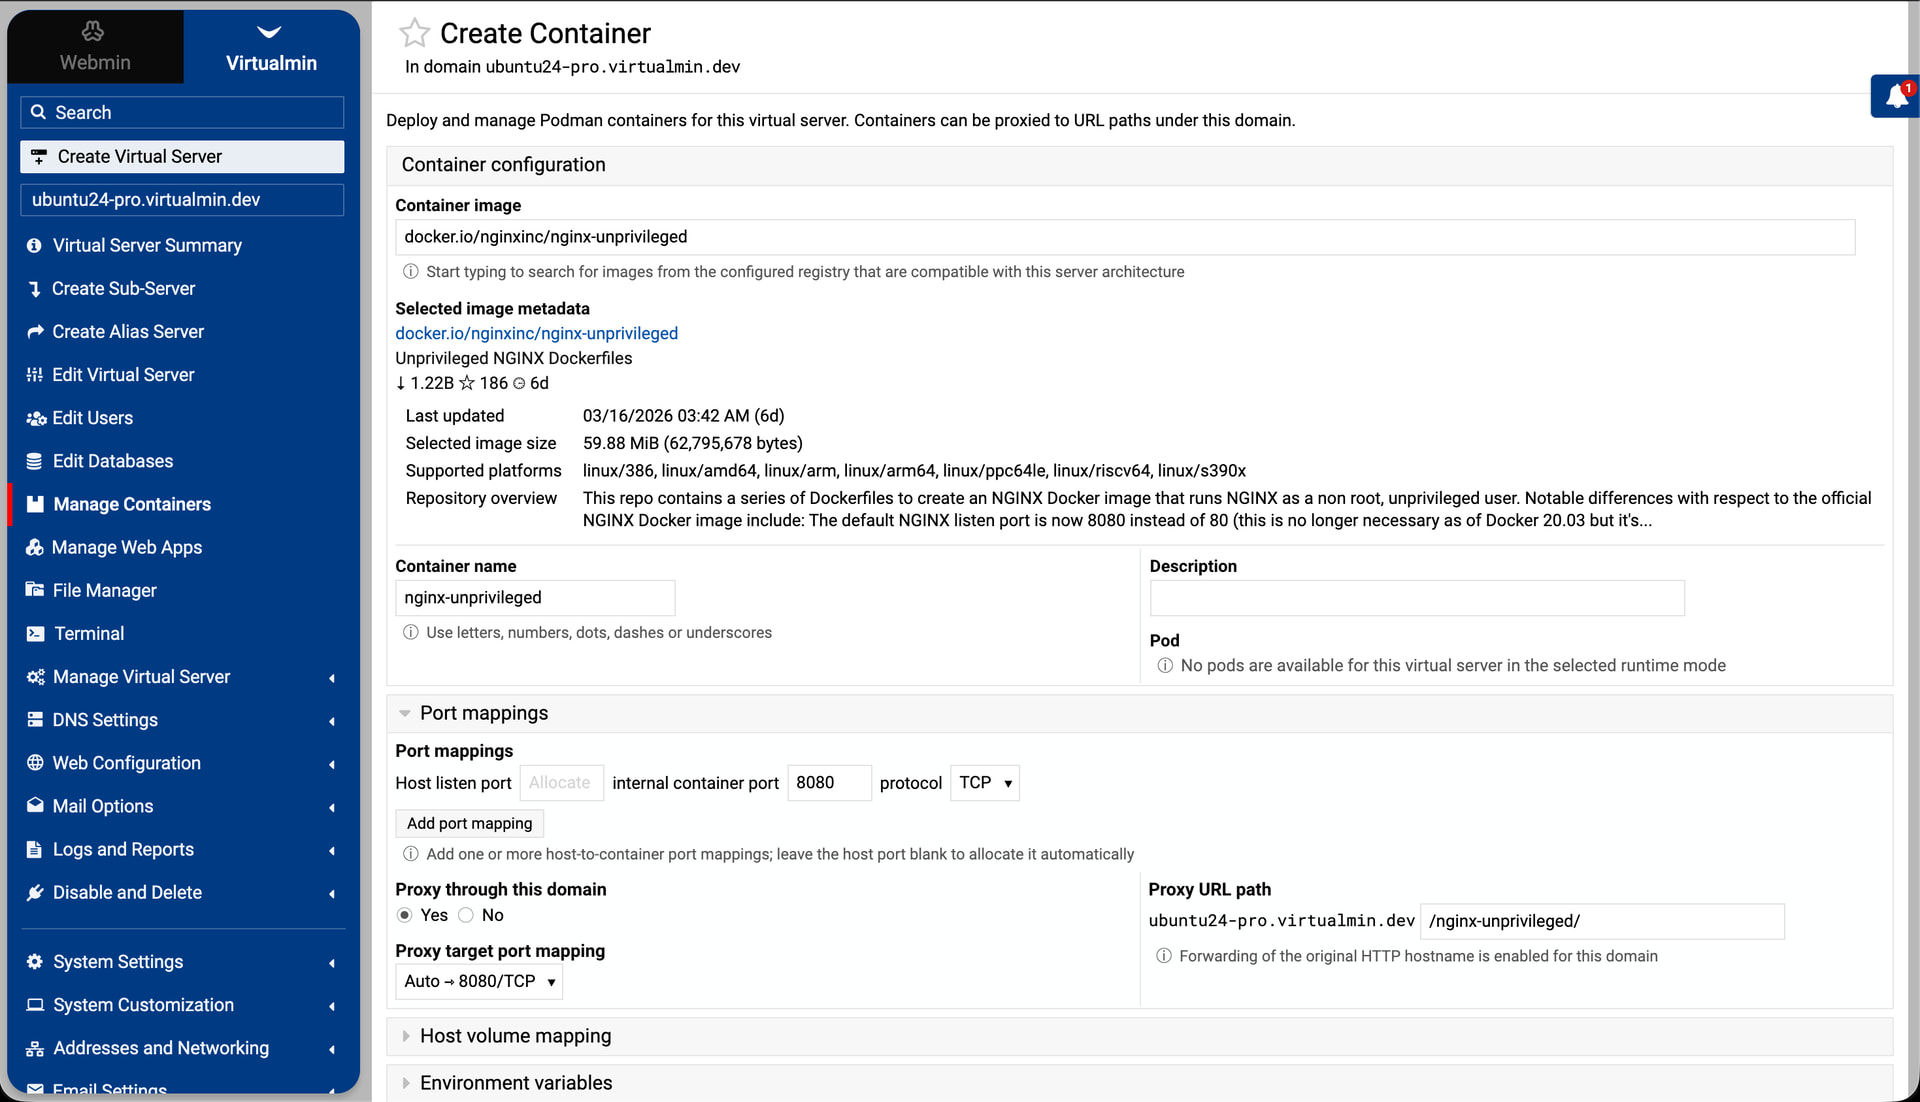
Task: Click the Terminal sidebar icon
Action: (35, 634)
